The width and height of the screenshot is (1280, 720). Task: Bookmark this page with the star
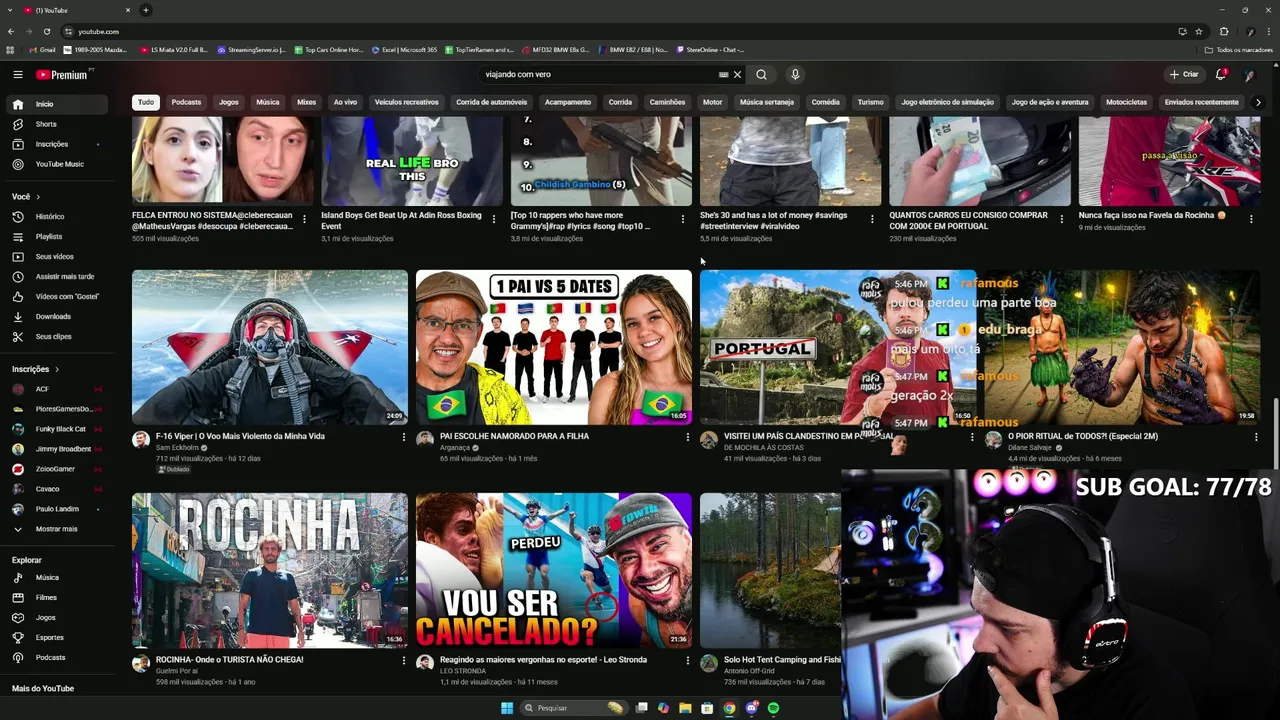(x=1199, y=31)
